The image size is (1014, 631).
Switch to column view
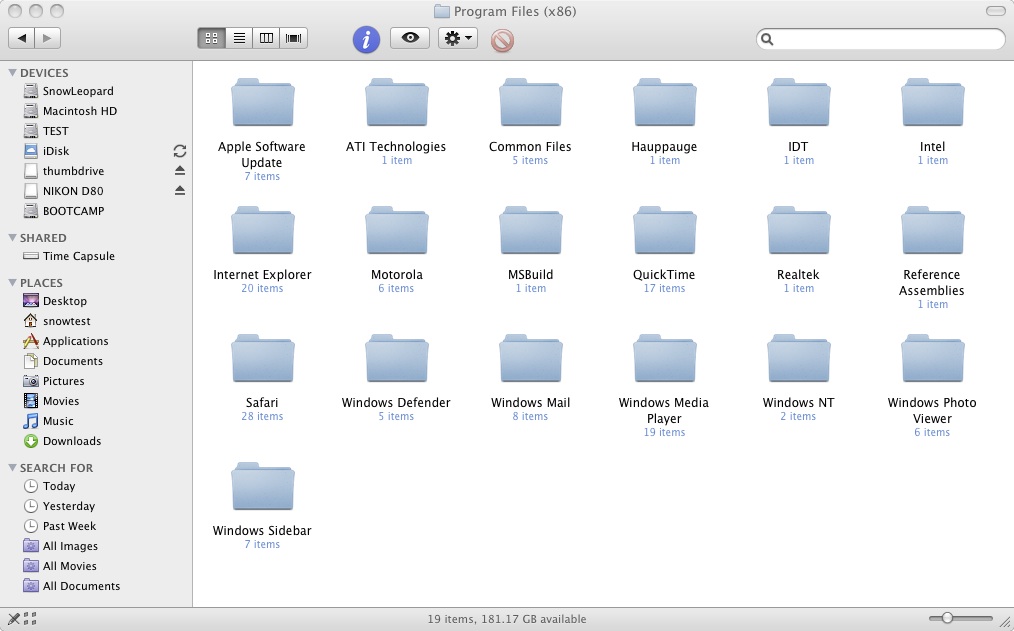pos(266,38)
